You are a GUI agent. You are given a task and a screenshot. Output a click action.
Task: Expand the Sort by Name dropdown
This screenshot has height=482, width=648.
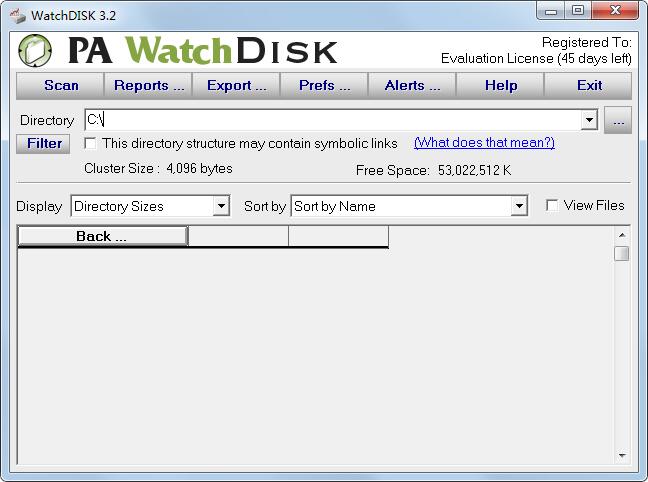(518, 206)
